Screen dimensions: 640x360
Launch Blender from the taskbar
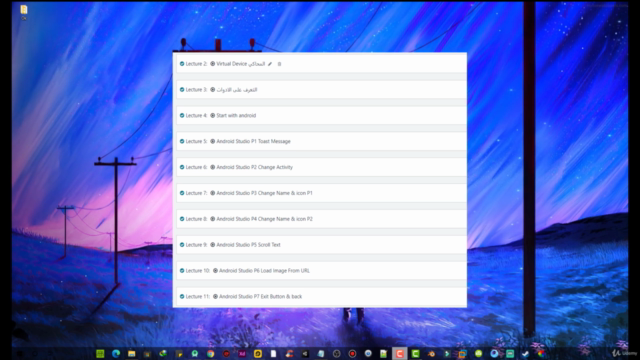431,353
